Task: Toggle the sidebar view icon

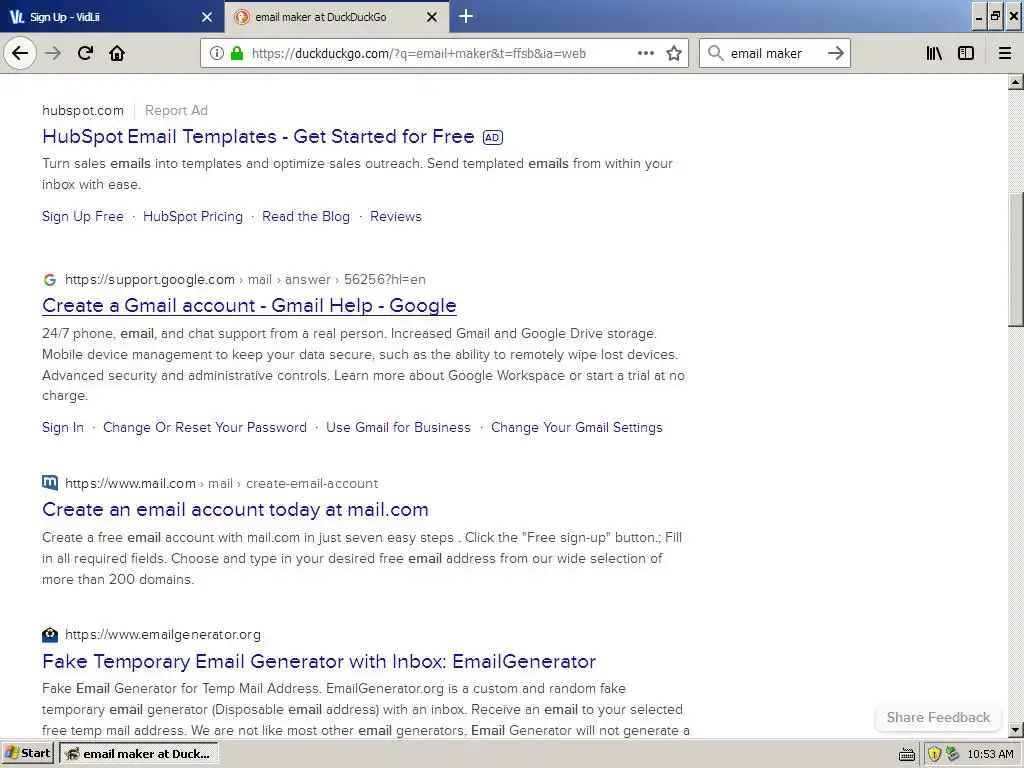Action: (966, 53)
